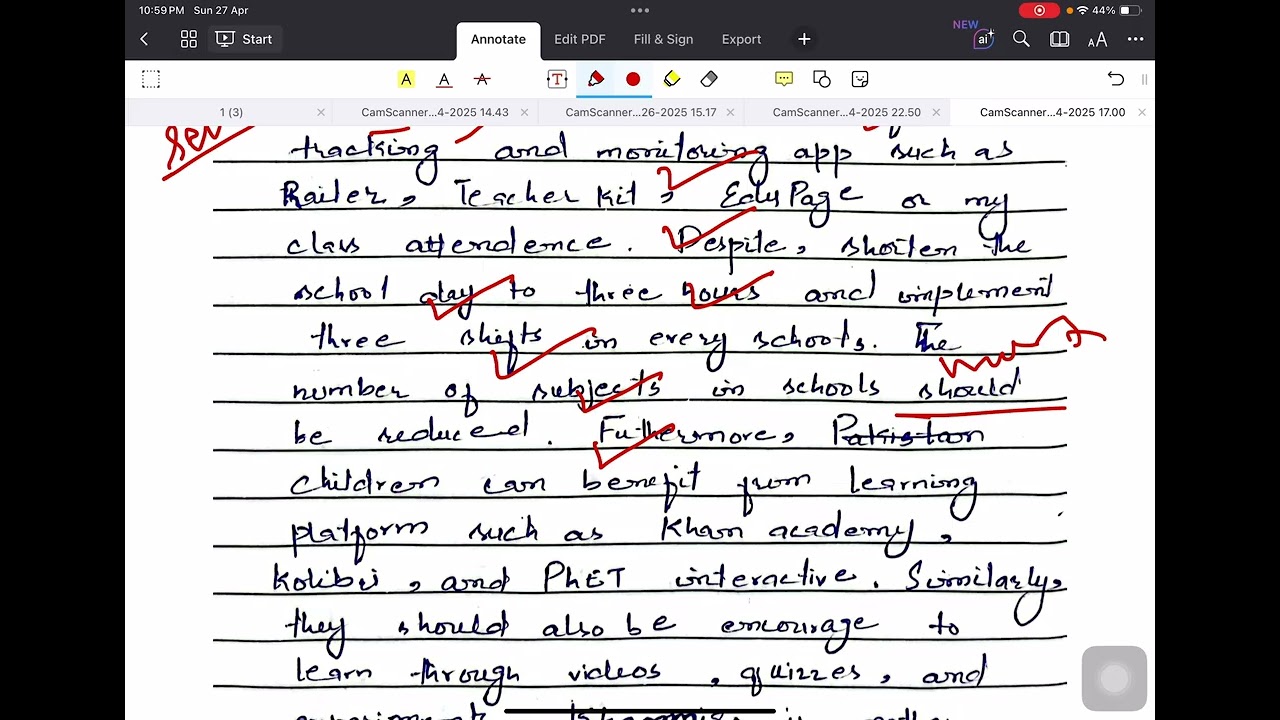Open the red pen color swatch

(633, 79)
